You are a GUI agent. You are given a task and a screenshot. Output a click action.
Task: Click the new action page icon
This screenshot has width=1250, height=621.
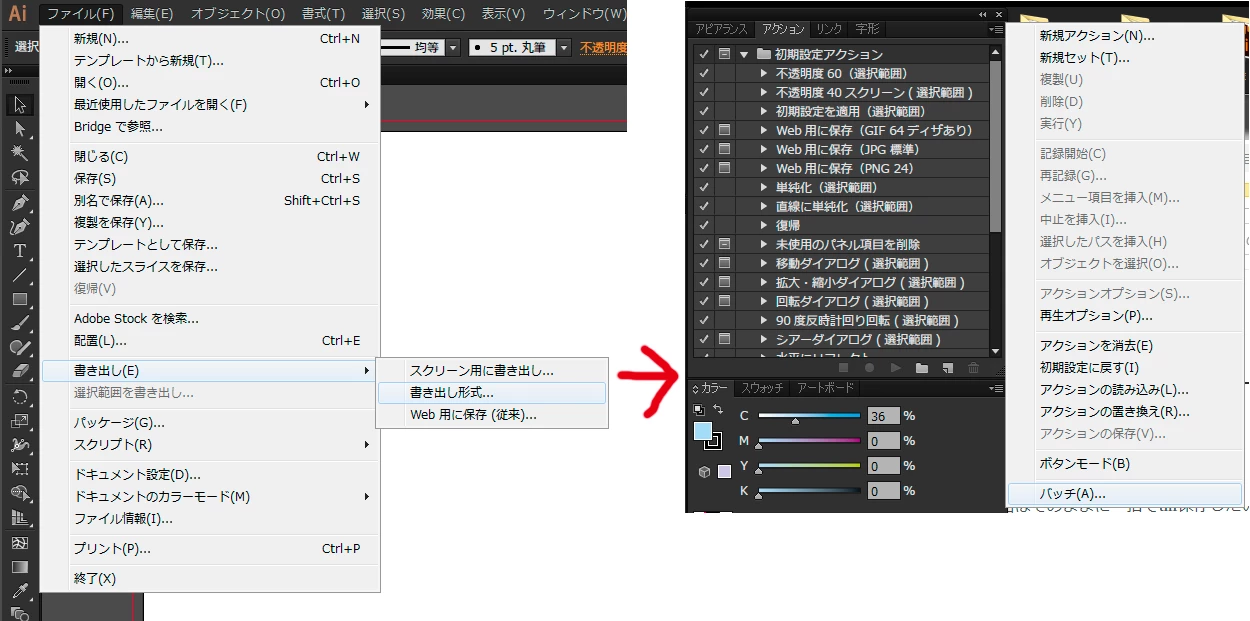pos(947,368)
